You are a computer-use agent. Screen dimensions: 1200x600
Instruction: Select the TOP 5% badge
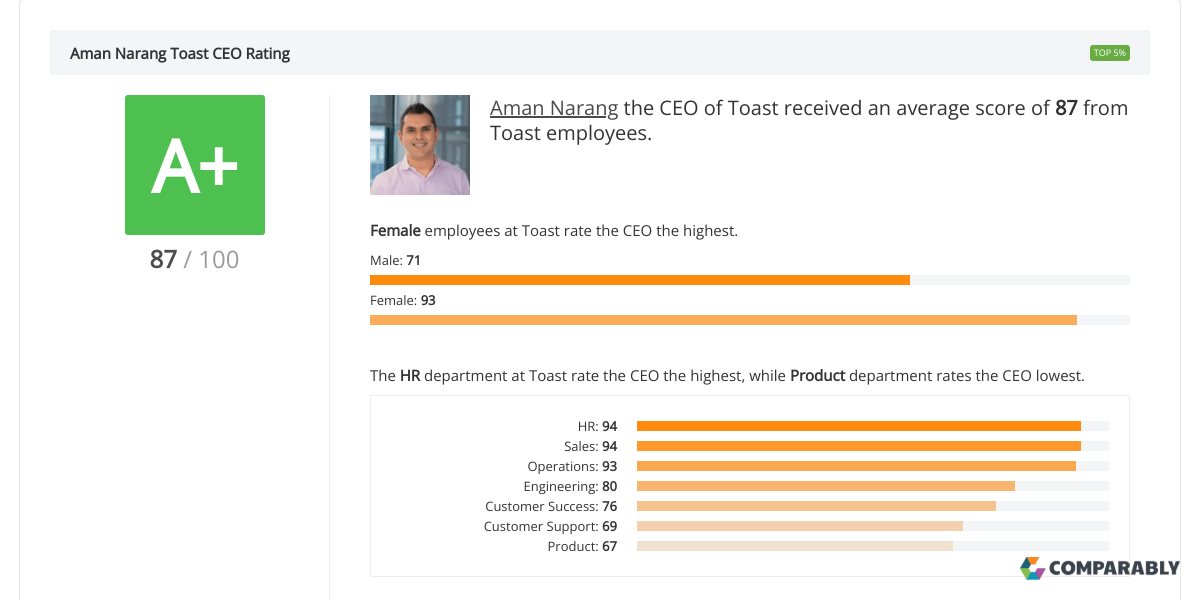pos(1110,52)
